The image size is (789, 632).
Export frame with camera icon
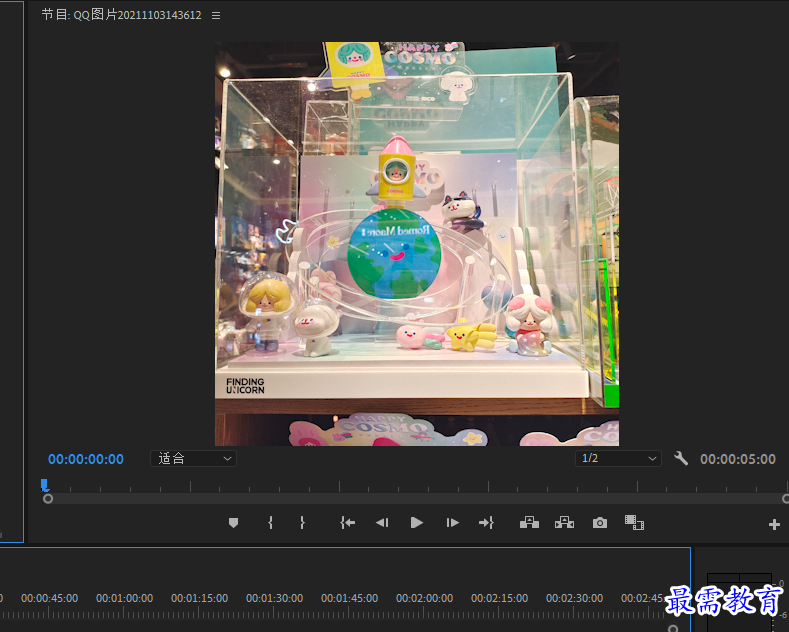point(600,523)
